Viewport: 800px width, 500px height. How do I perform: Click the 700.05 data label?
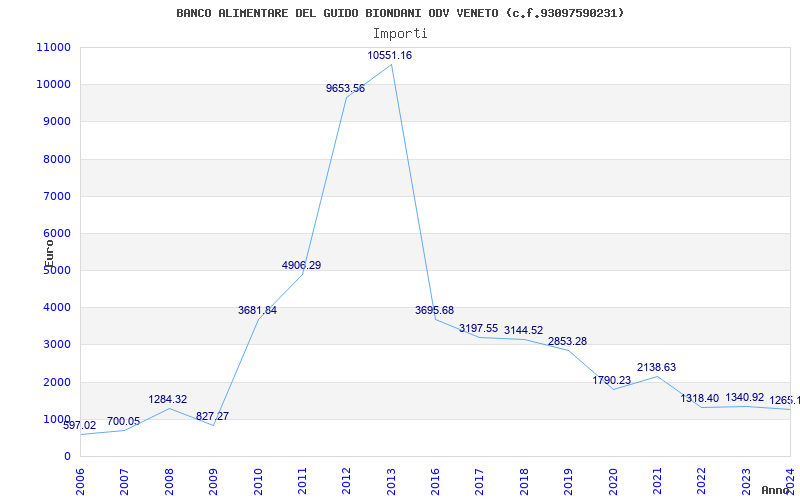123,421
